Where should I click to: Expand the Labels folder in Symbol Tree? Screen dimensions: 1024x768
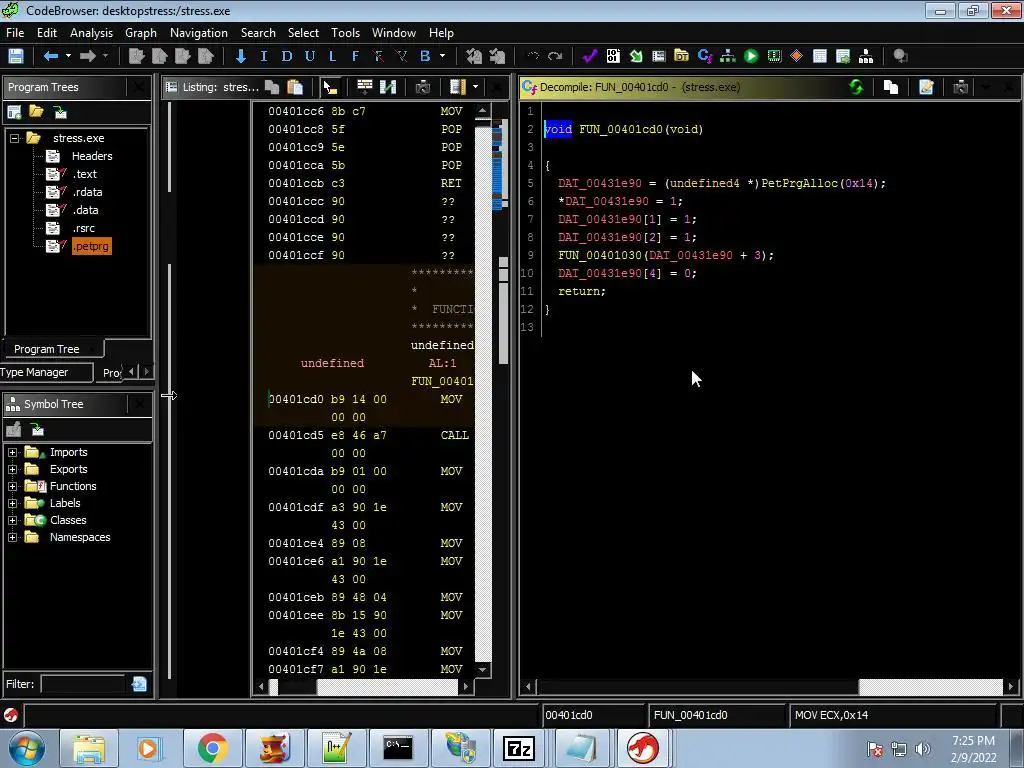pyautogui.click(x=12, y=504)
